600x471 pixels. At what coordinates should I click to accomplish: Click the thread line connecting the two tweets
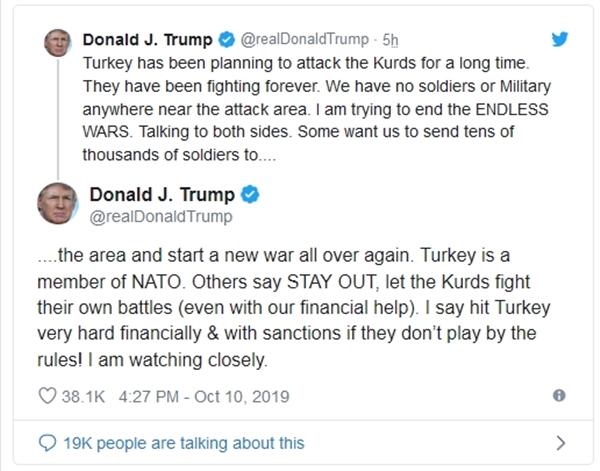point(57,120)
